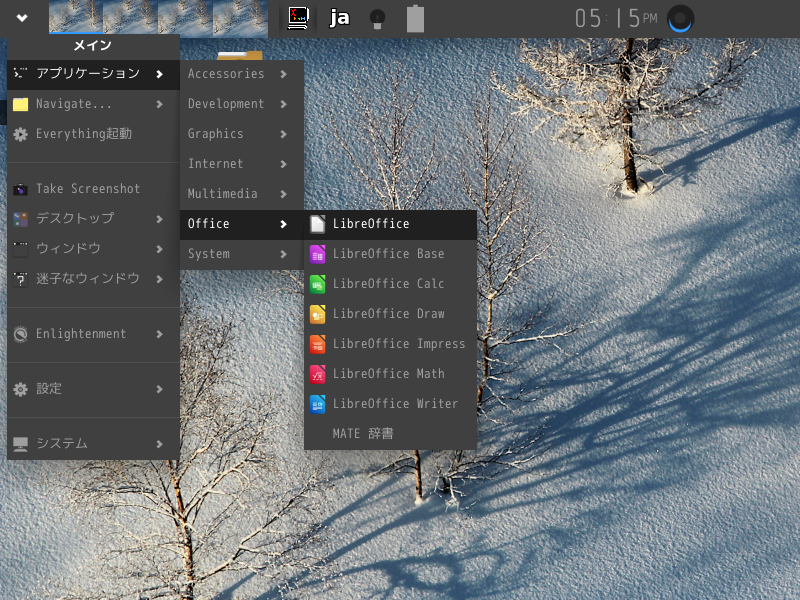This screenshot has width=800, height=600.
Task: Open the 'ja' keyboard layout indicator
Action: click(339, 18)
